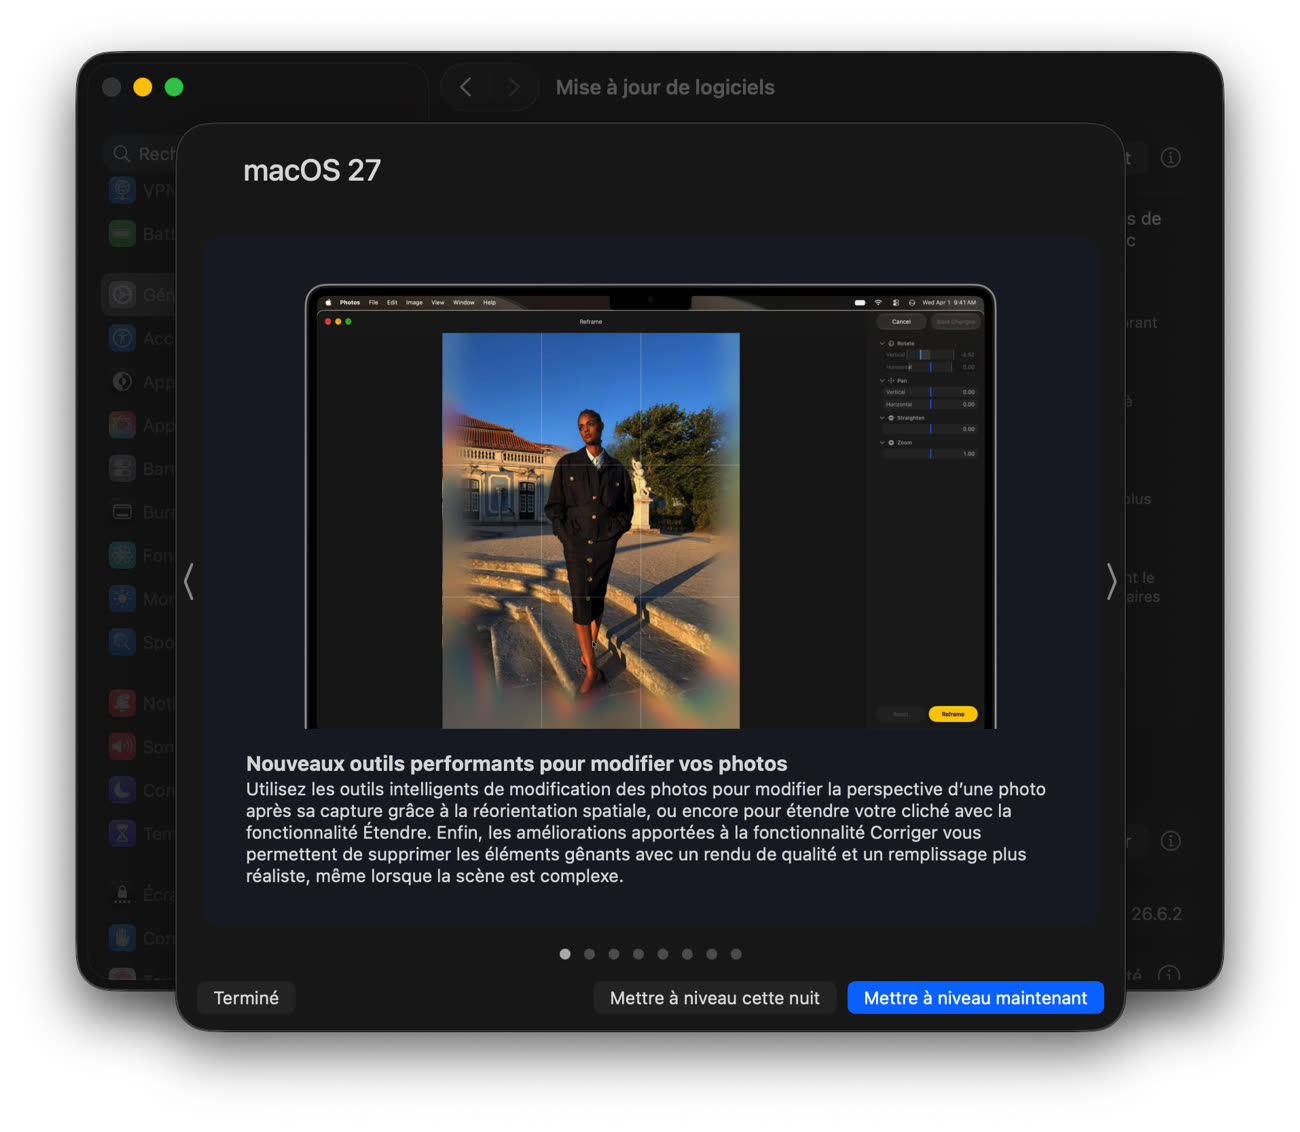Click Mettre à niveau maintenant
This screenshot has height=1132, width=1300.
(975, 998)
